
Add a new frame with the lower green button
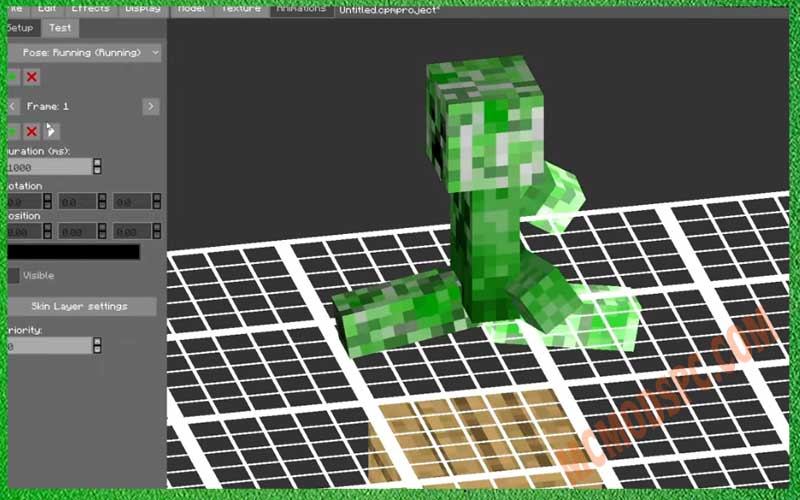(x=13, y=132)
